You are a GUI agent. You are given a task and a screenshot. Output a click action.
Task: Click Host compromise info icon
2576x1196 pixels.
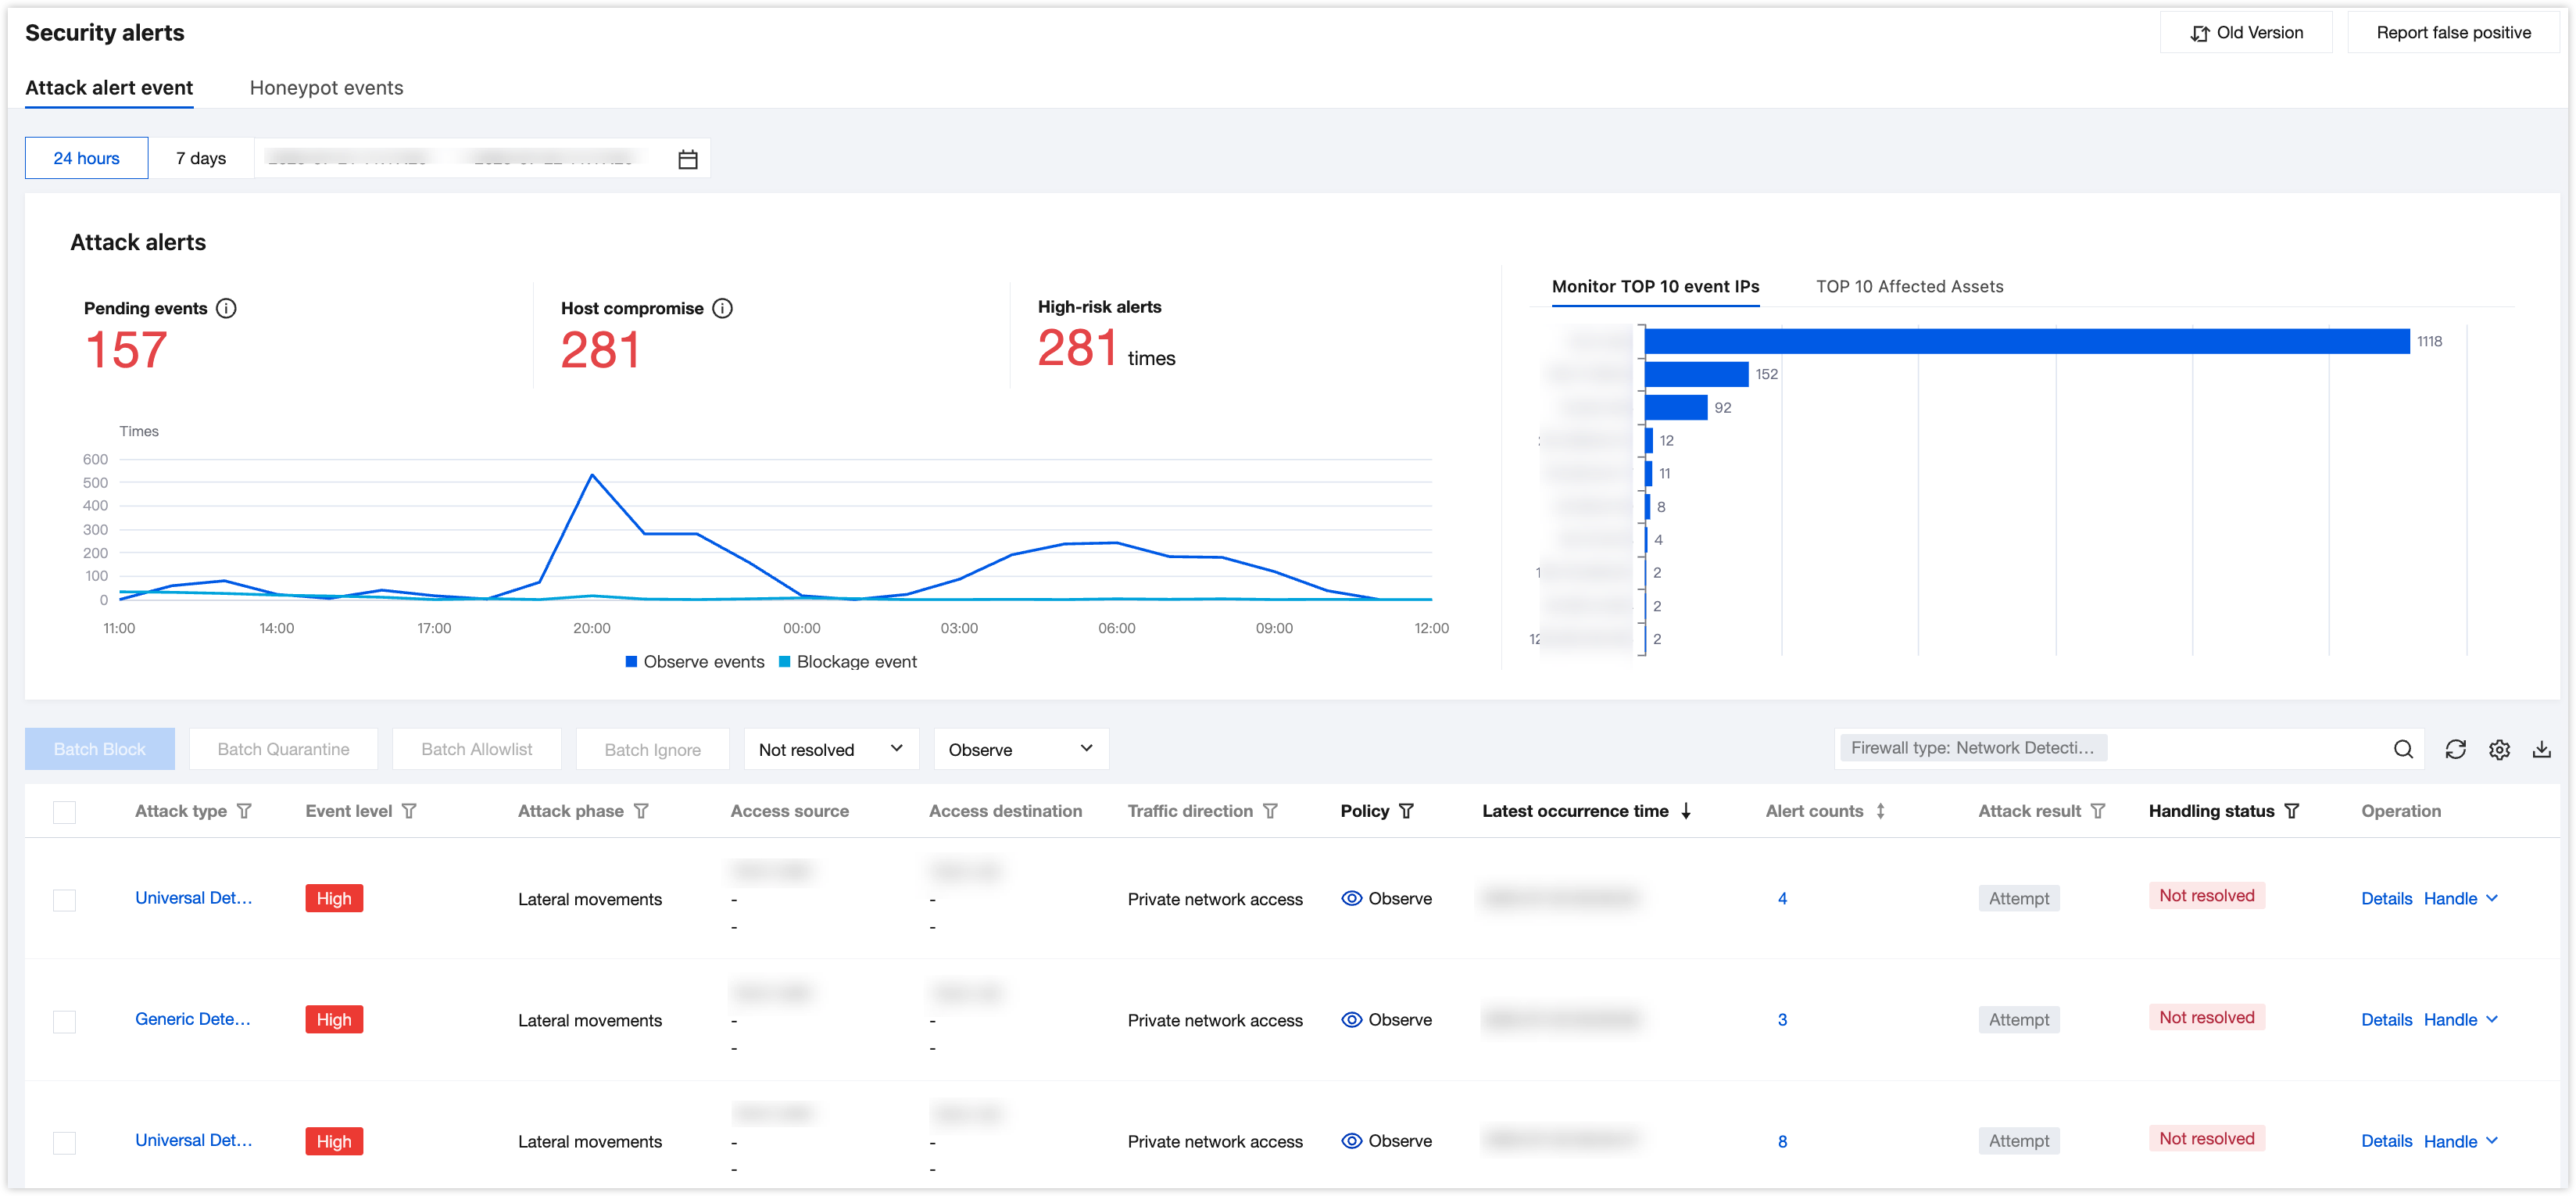pyautogui.click(x=722, y=308)
